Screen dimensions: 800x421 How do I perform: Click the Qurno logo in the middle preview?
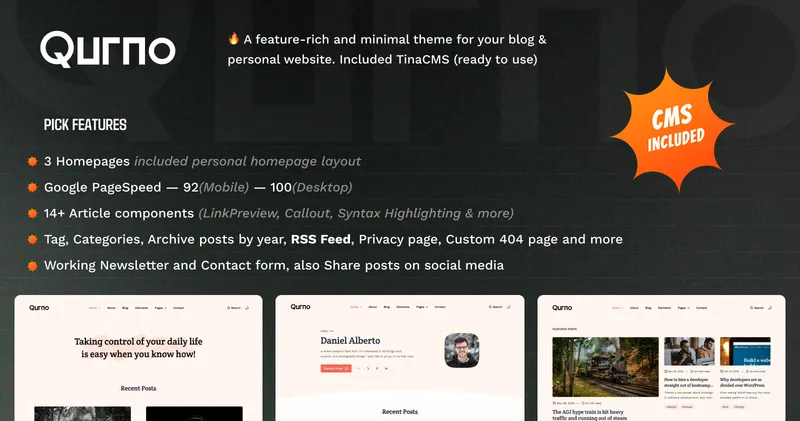point(300,308)
